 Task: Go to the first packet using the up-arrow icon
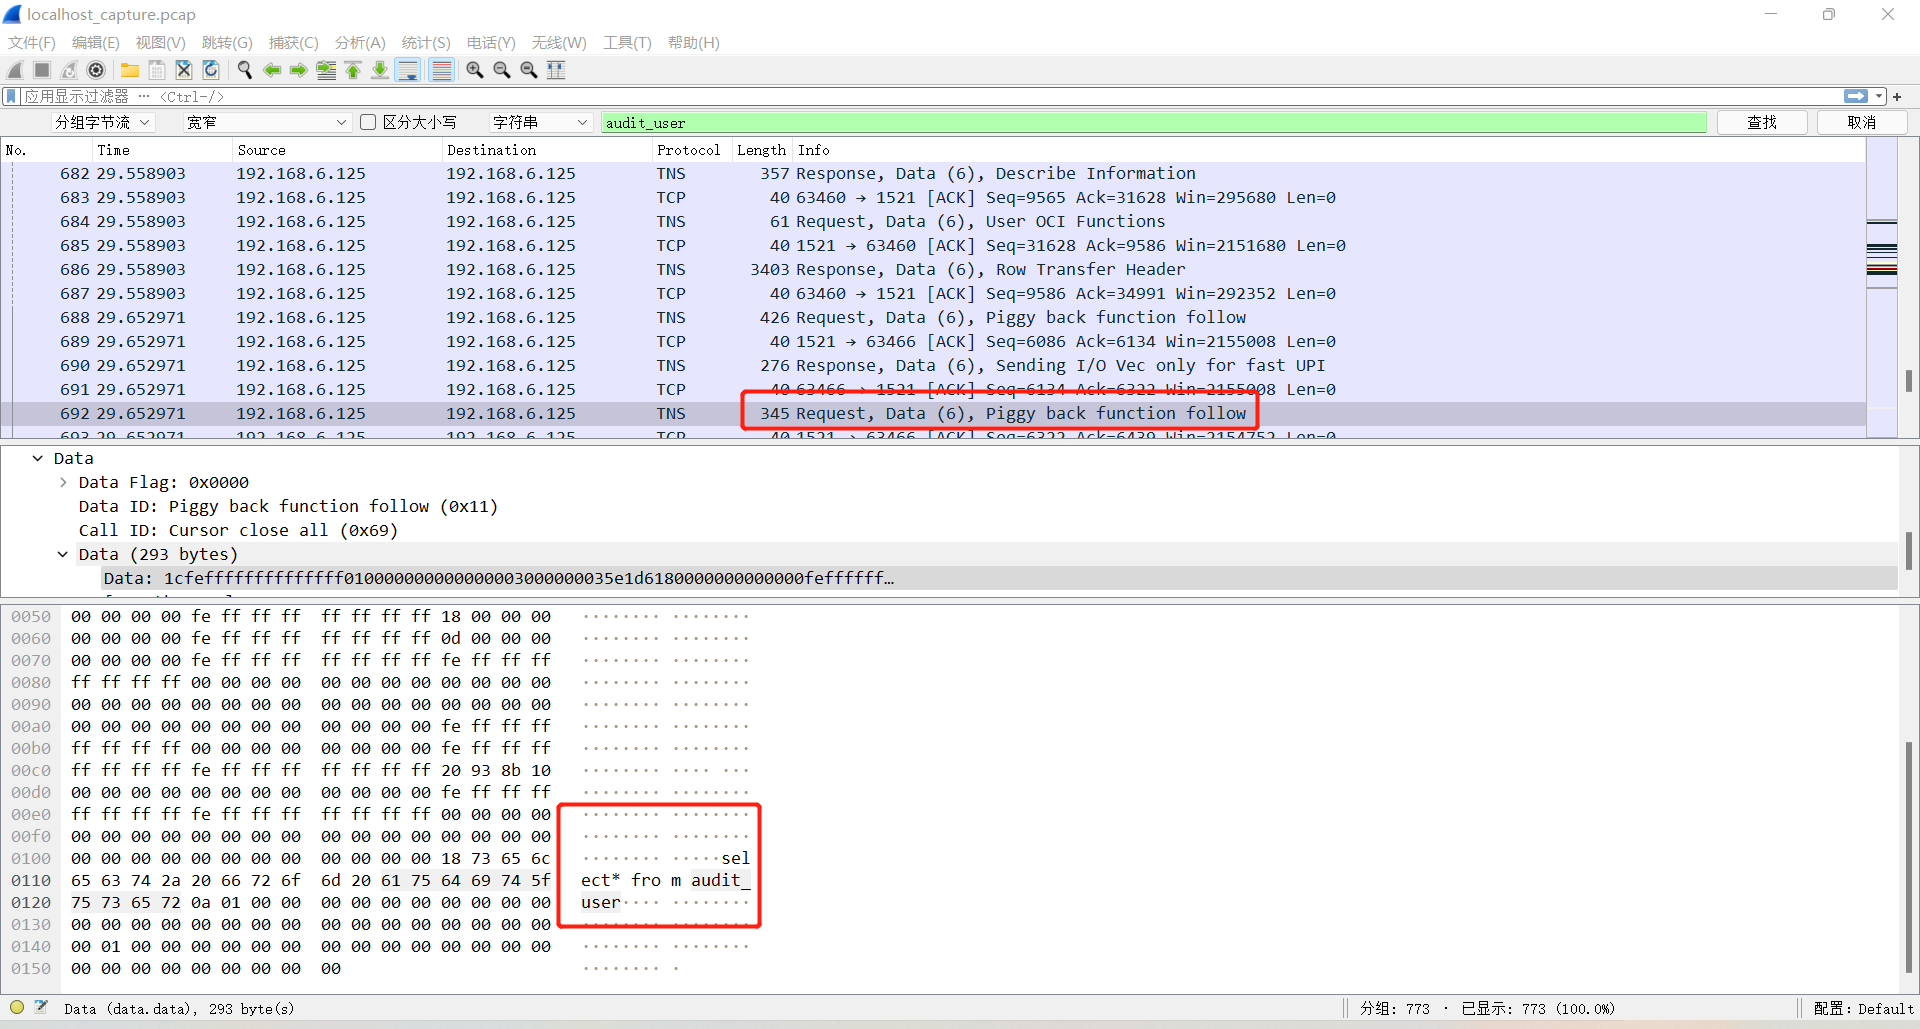coord(353,70)
